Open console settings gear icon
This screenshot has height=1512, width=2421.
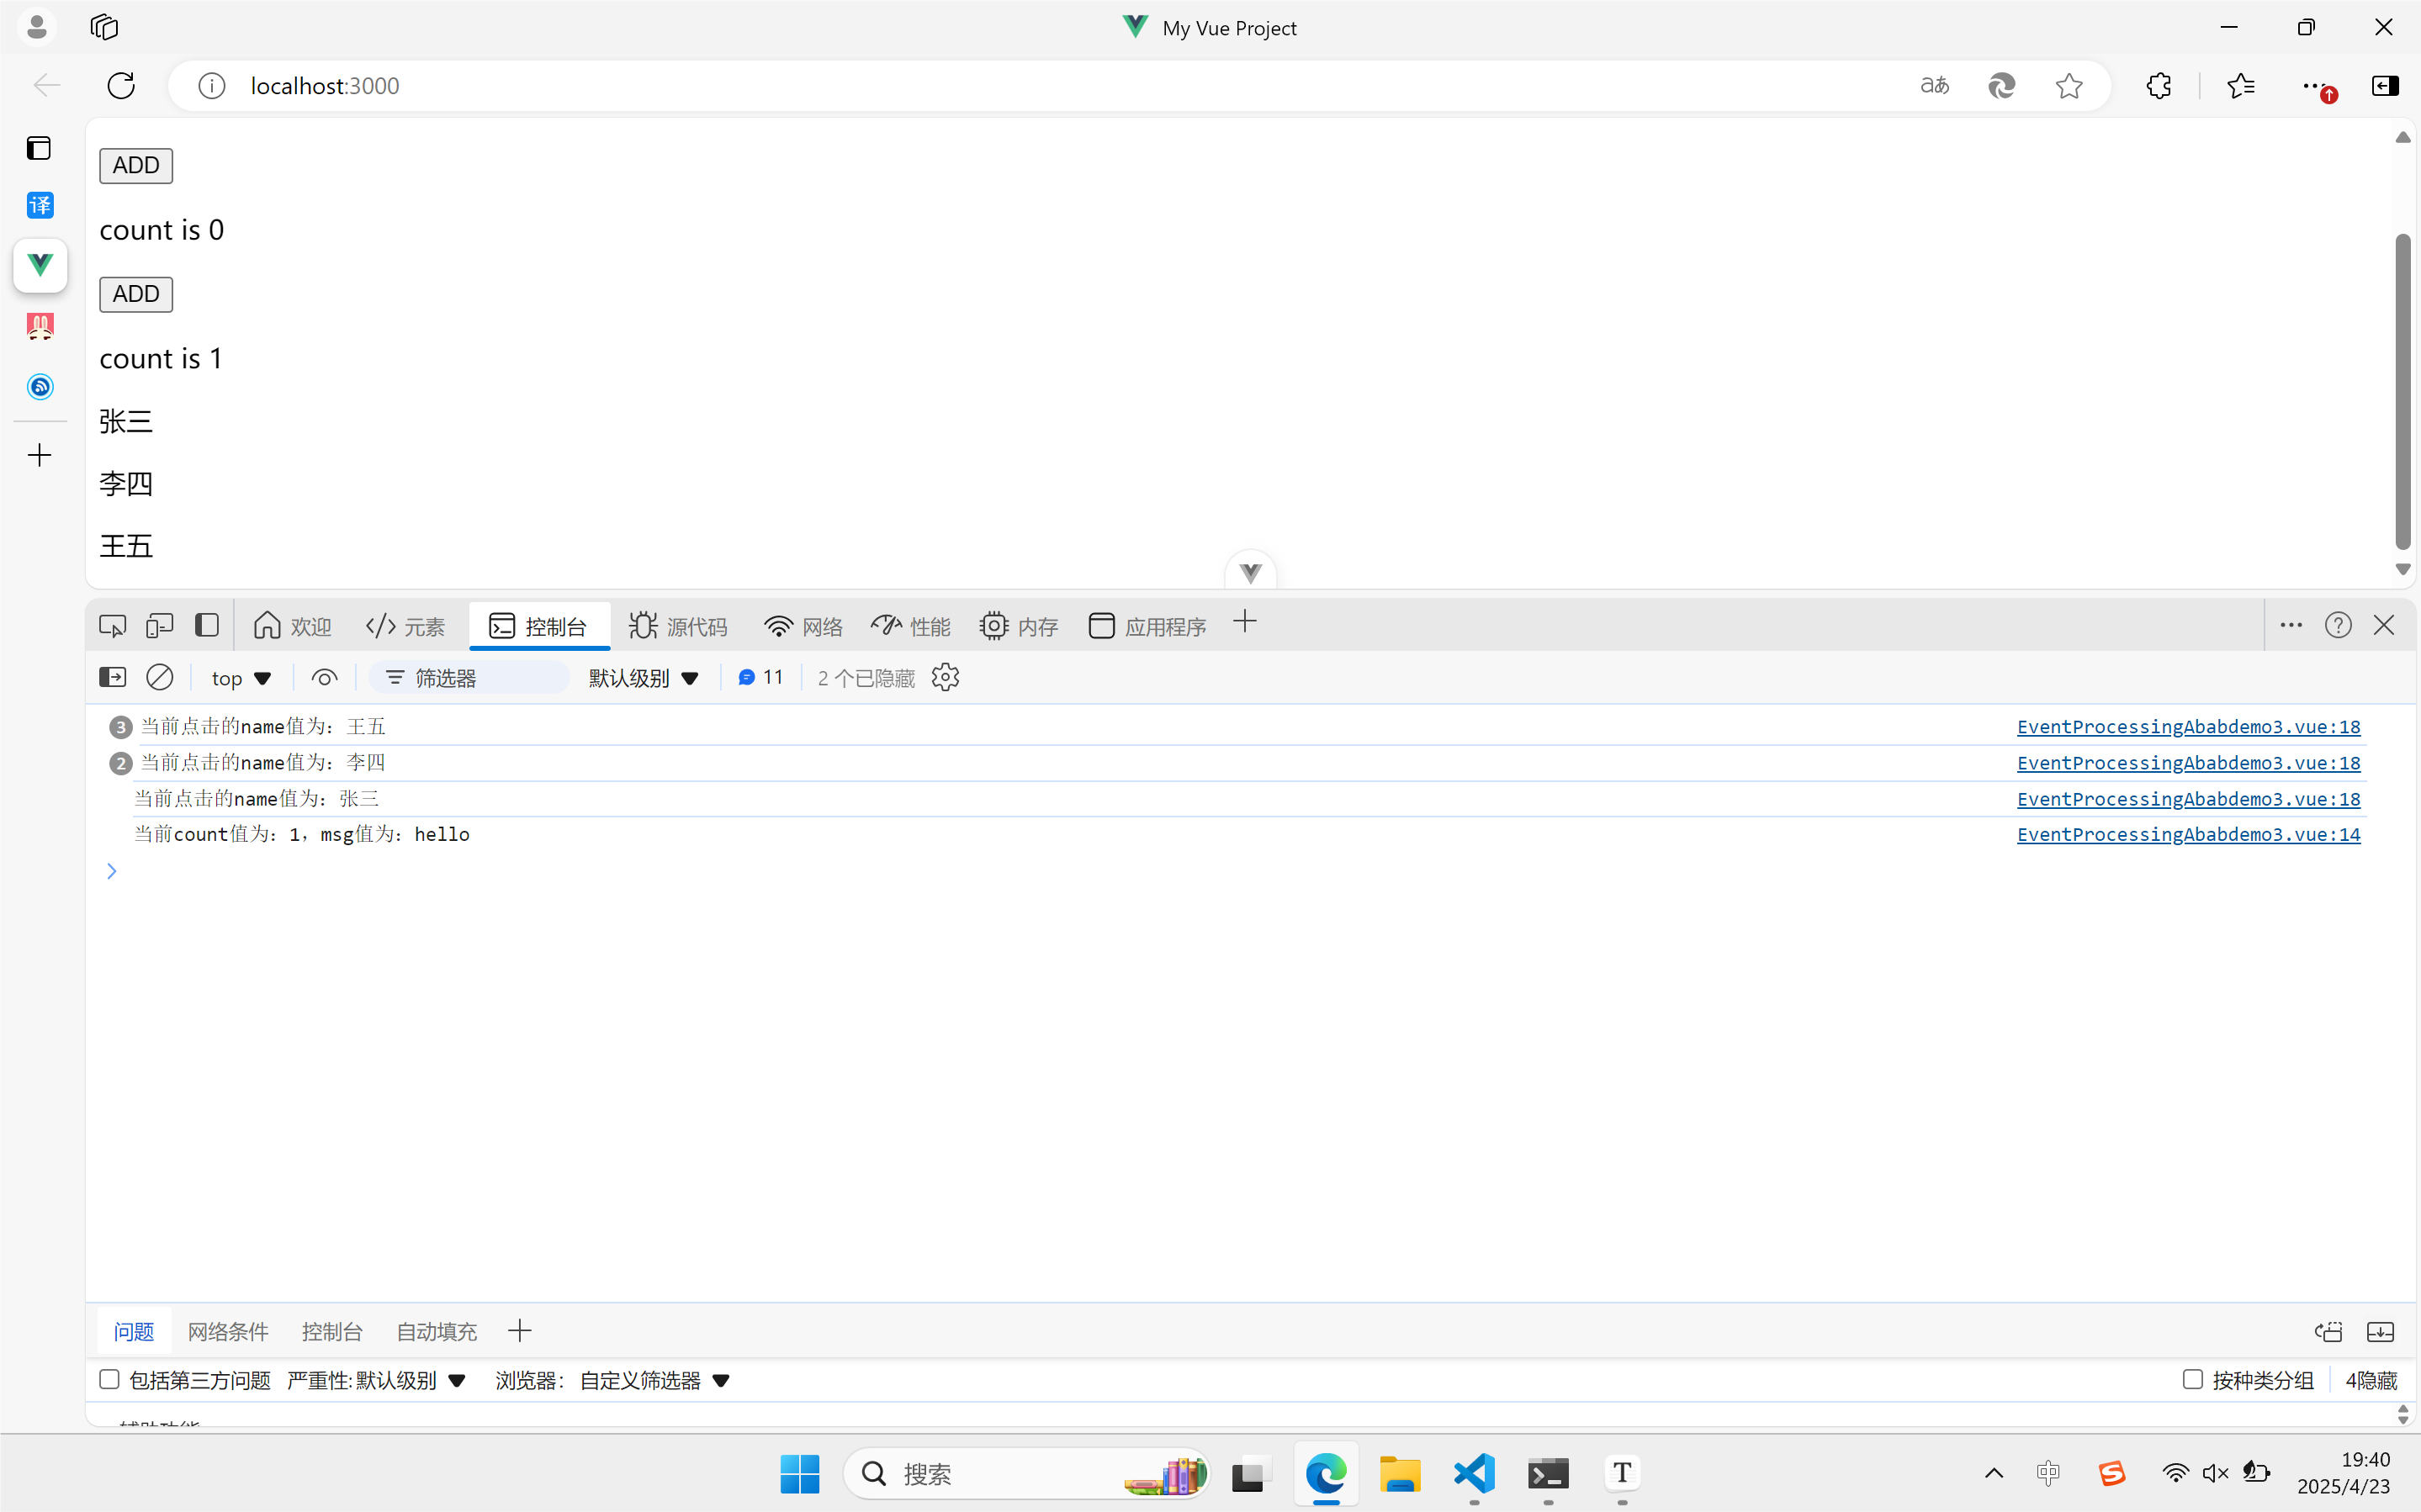tap(945, 677)
